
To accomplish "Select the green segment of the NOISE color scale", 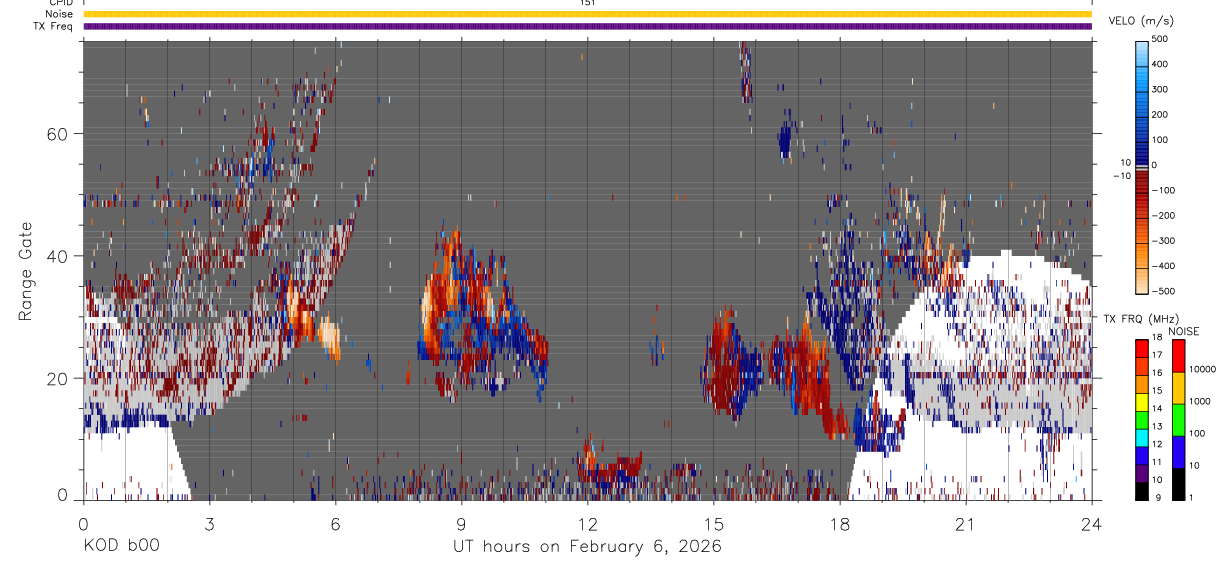I will click(1179, 420).
